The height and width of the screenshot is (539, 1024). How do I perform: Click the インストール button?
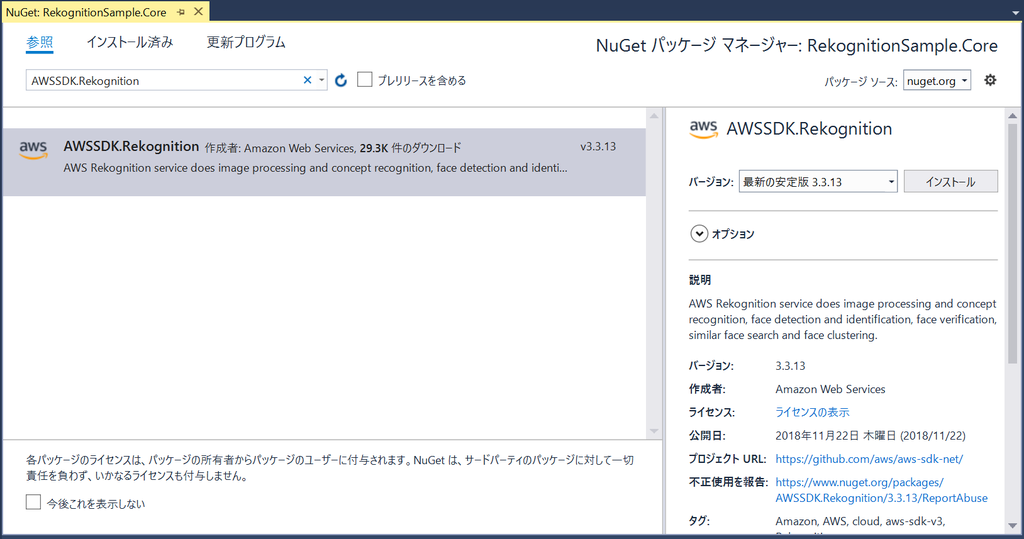coord(950,182)
